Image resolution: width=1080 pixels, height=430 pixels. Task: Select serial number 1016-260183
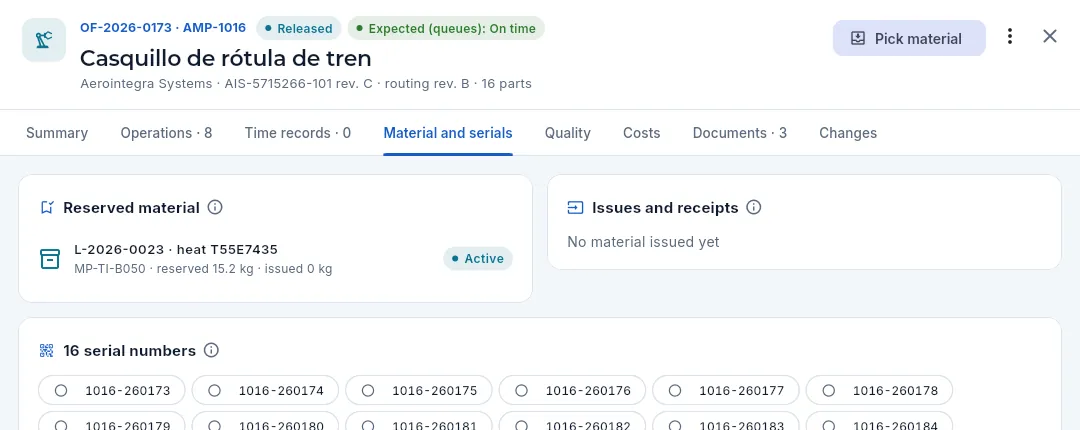(x=726, y=421)
